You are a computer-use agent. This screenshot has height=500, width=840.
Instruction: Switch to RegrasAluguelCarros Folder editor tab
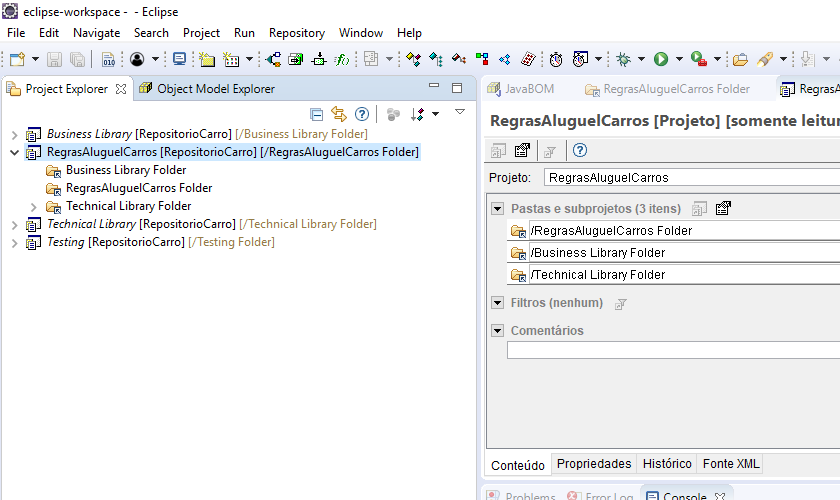(668, 89)
